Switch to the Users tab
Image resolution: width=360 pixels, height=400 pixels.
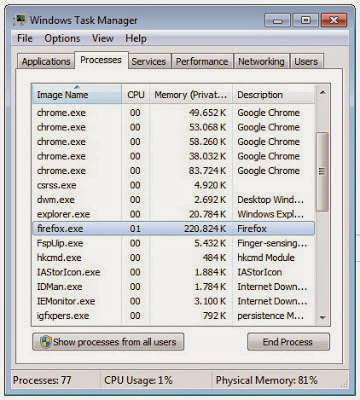(306, 61)
